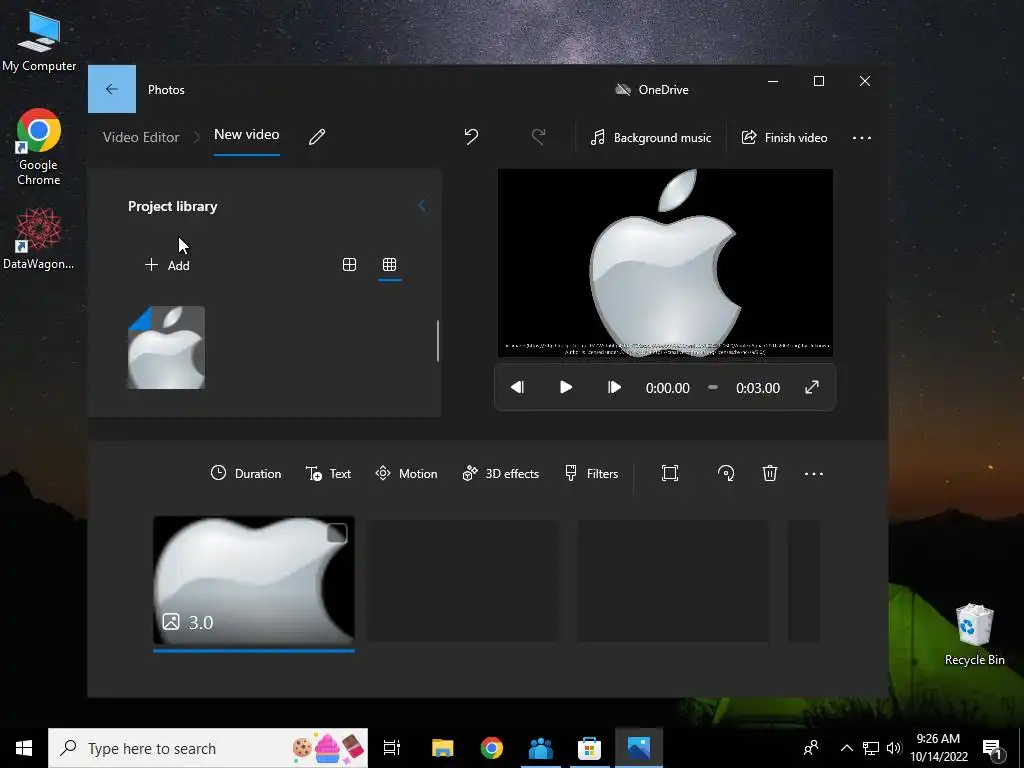The width and height of the screenshot is (1024, 768).
Task: Click the taskbar search box
Action: (208, 748)
